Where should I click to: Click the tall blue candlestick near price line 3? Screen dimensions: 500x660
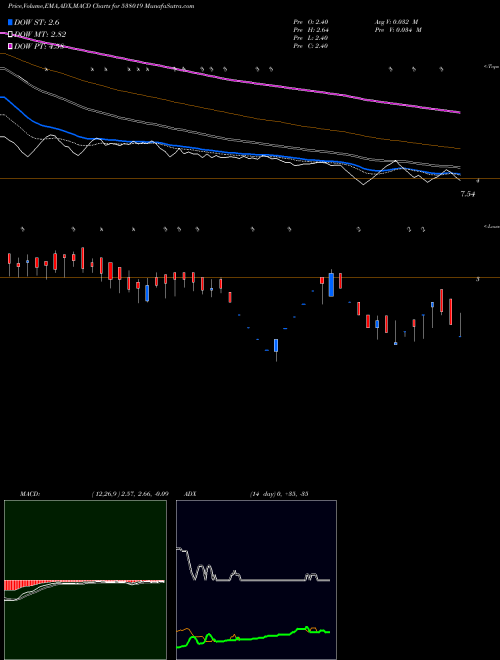click(331, 285)
